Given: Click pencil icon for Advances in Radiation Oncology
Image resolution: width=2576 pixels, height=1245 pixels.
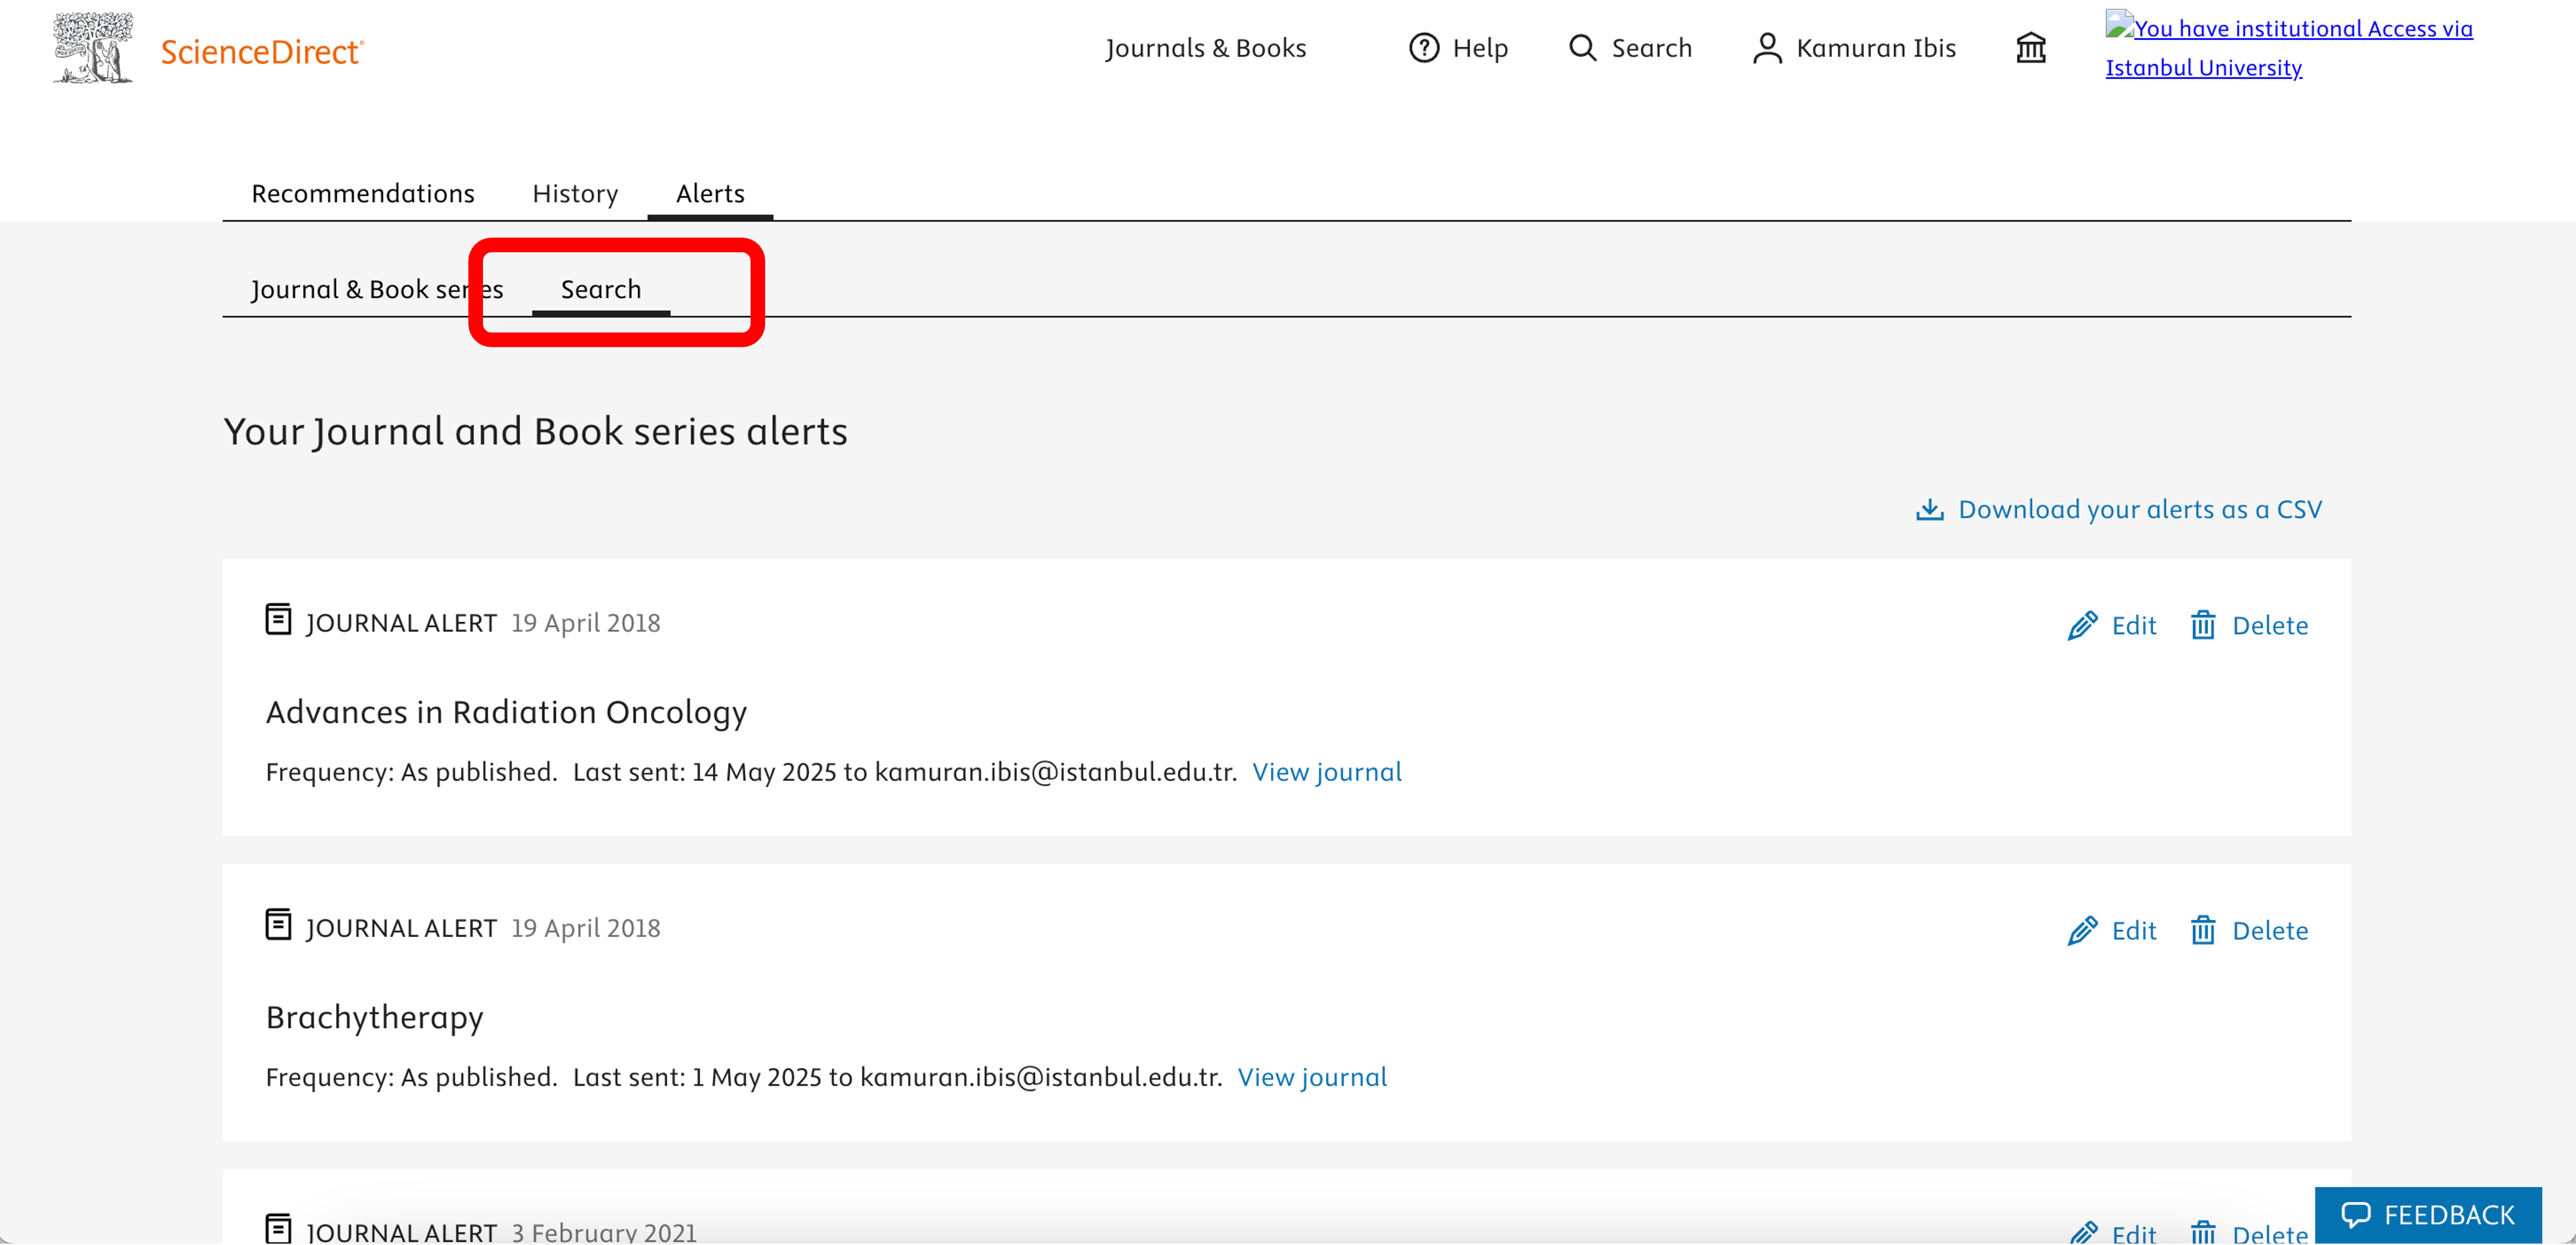Looking at the screenshot, I should pyautogui.click(x=2082, y=626).
